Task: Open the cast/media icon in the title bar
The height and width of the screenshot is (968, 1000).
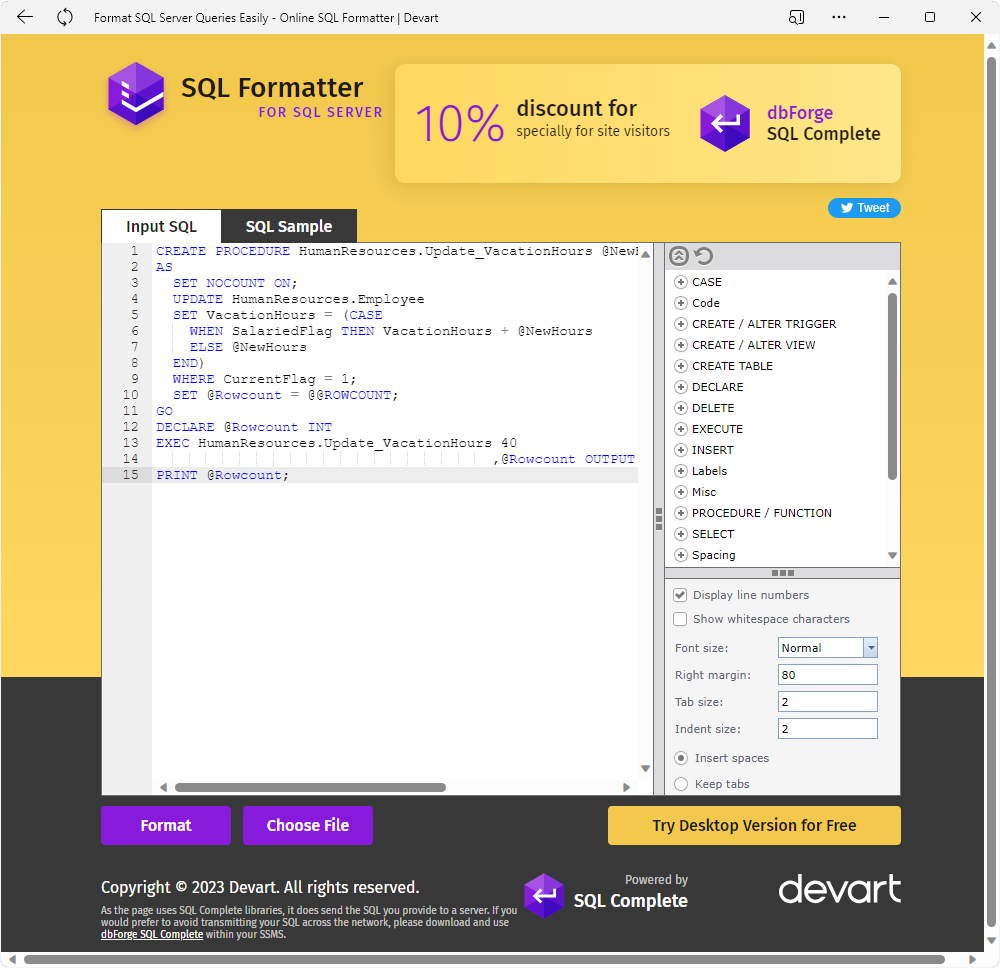Action: click(x=796, y=17)
